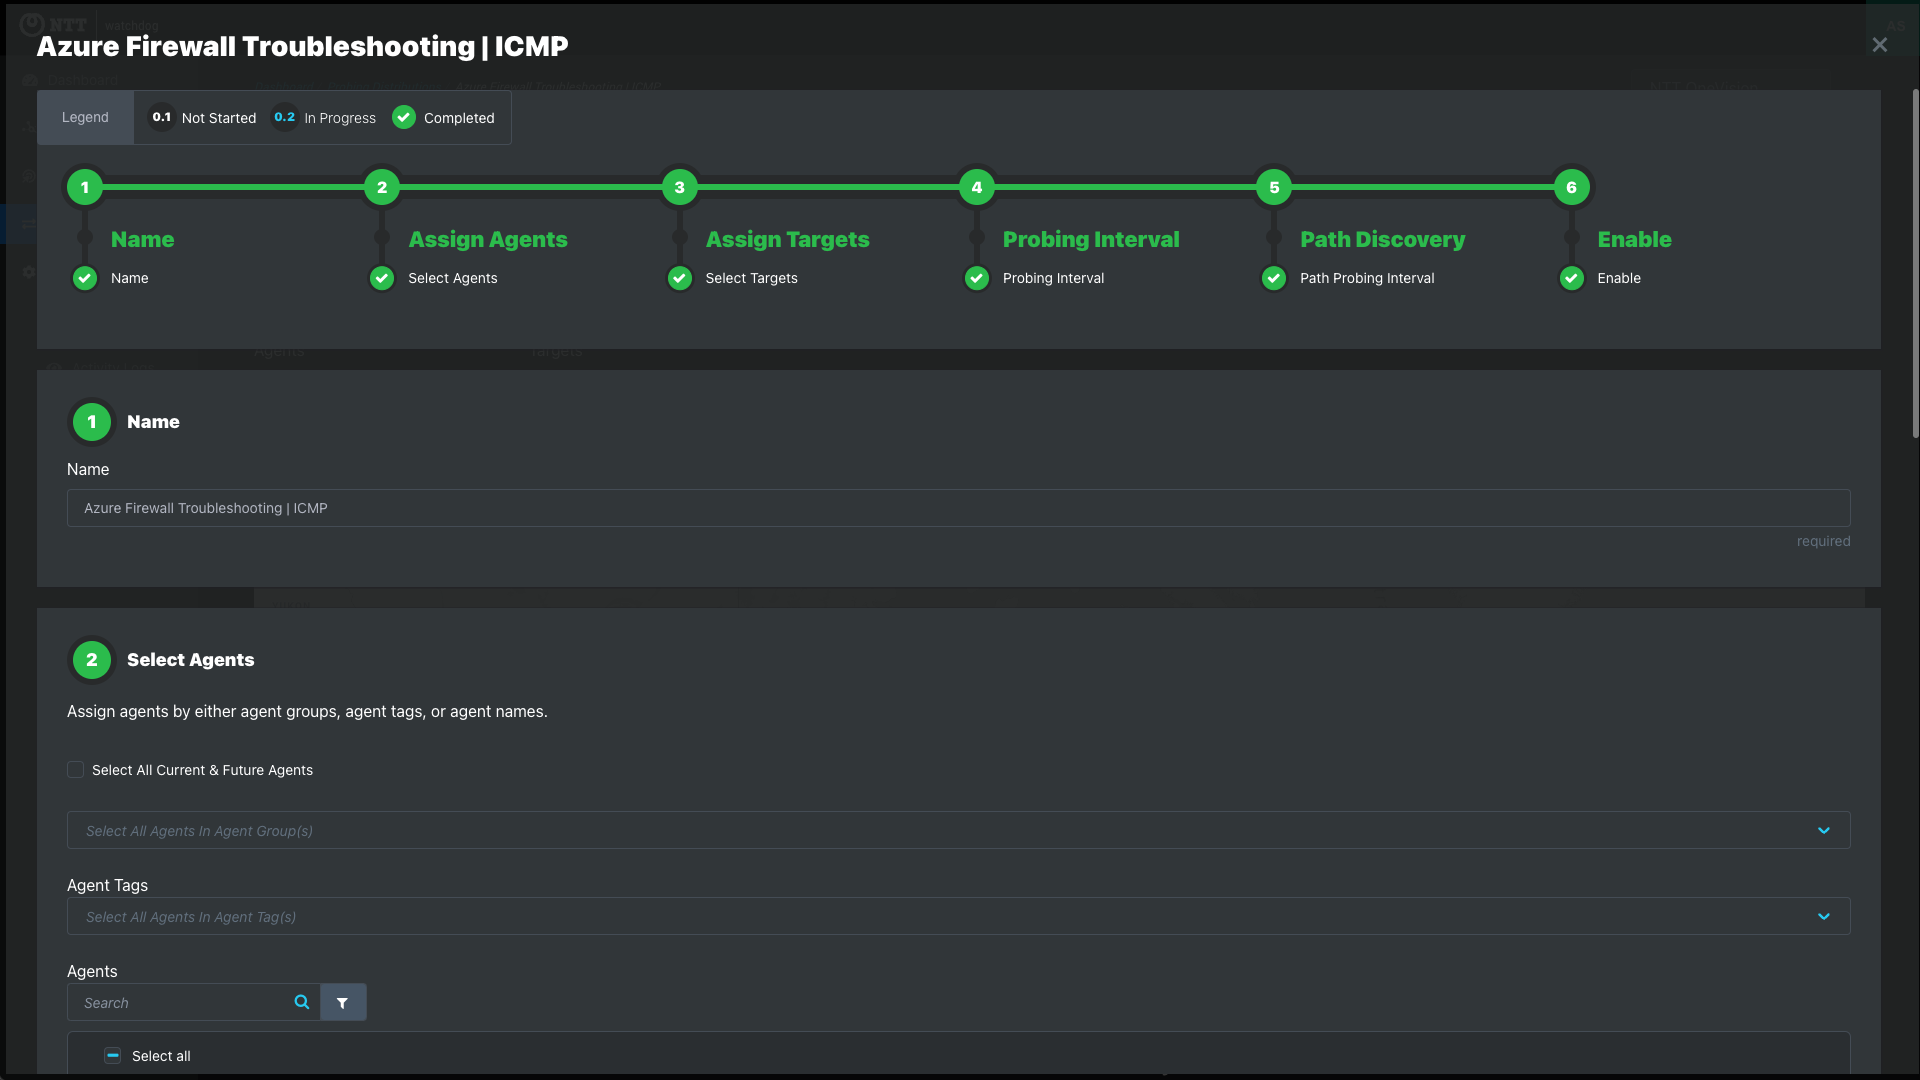The width and height of the screenshot is (1920, 1080).
Task: Jump to the Assign Targets step heading
Action: pyautogui.click(x=787, y=239)
